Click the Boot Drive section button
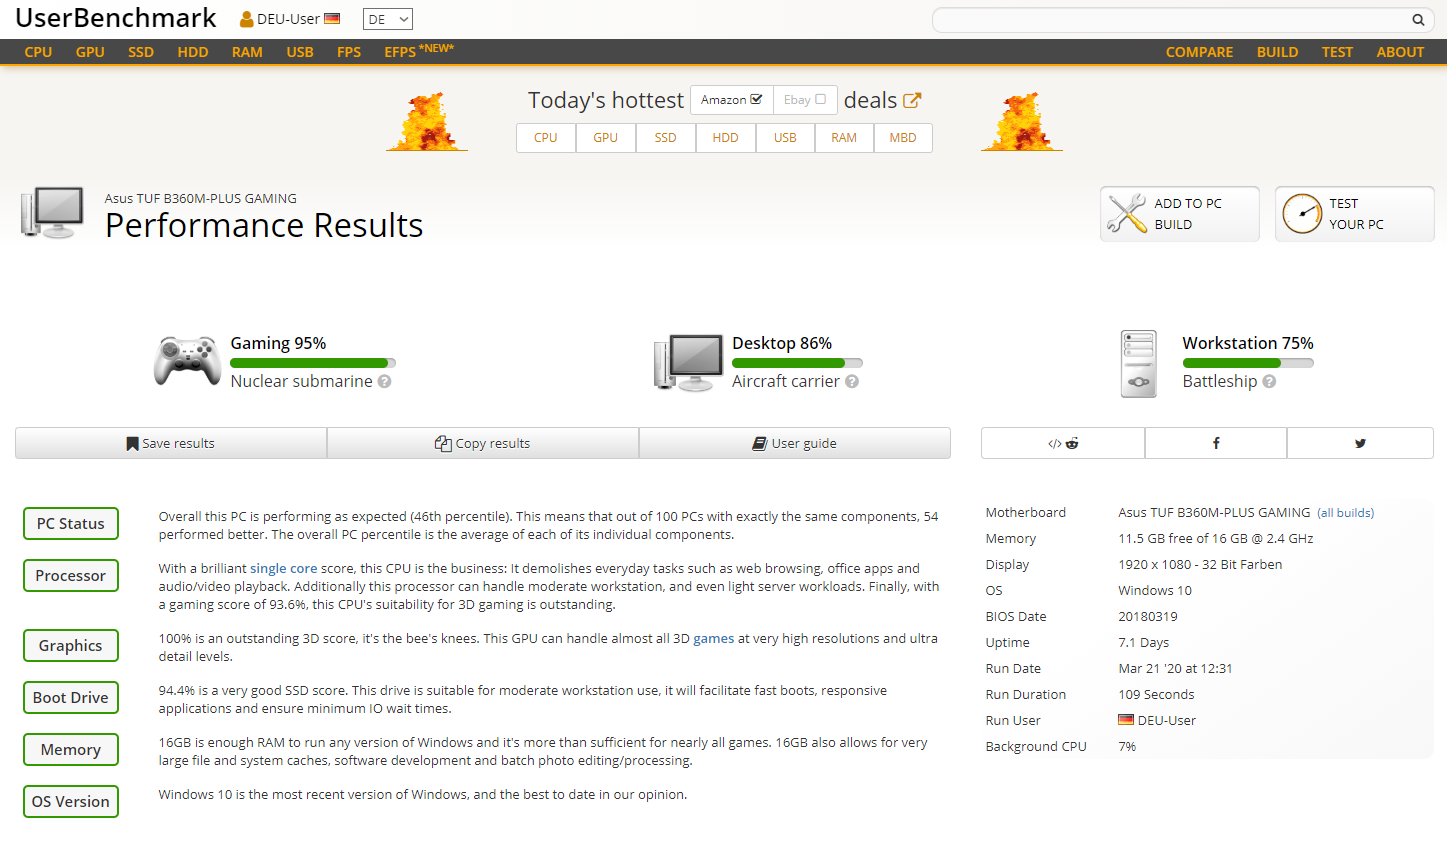The height and width of the screenshot is (846, 1447). (71, 698)
